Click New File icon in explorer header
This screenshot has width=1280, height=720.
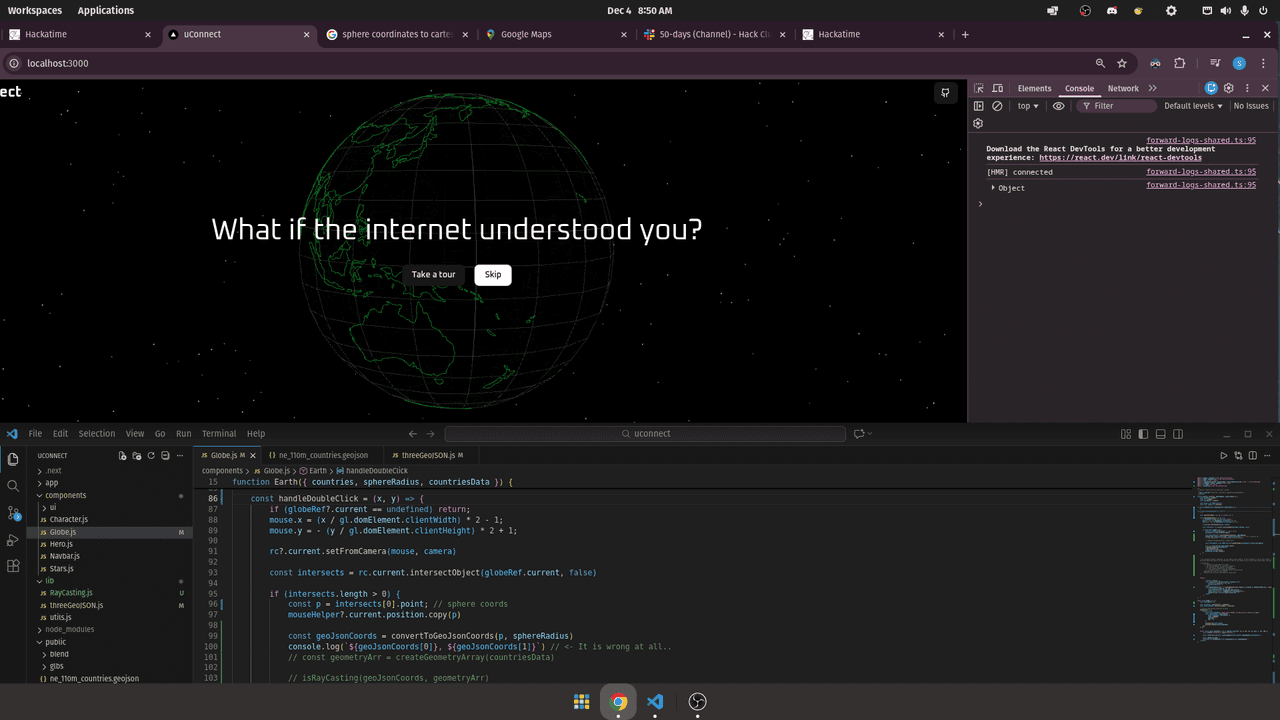pyautogui.click(x=122, y=455)
